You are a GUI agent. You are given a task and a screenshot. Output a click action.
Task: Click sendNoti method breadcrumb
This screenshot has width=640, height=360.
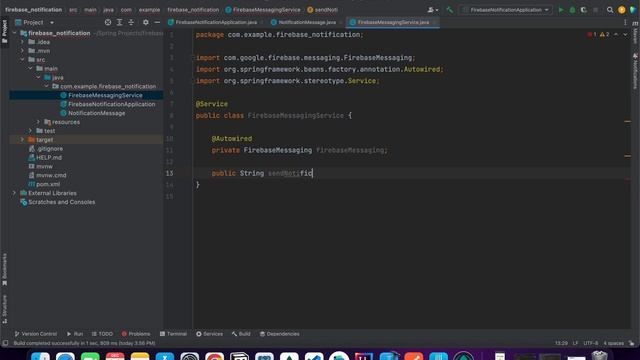pos(322,10)
